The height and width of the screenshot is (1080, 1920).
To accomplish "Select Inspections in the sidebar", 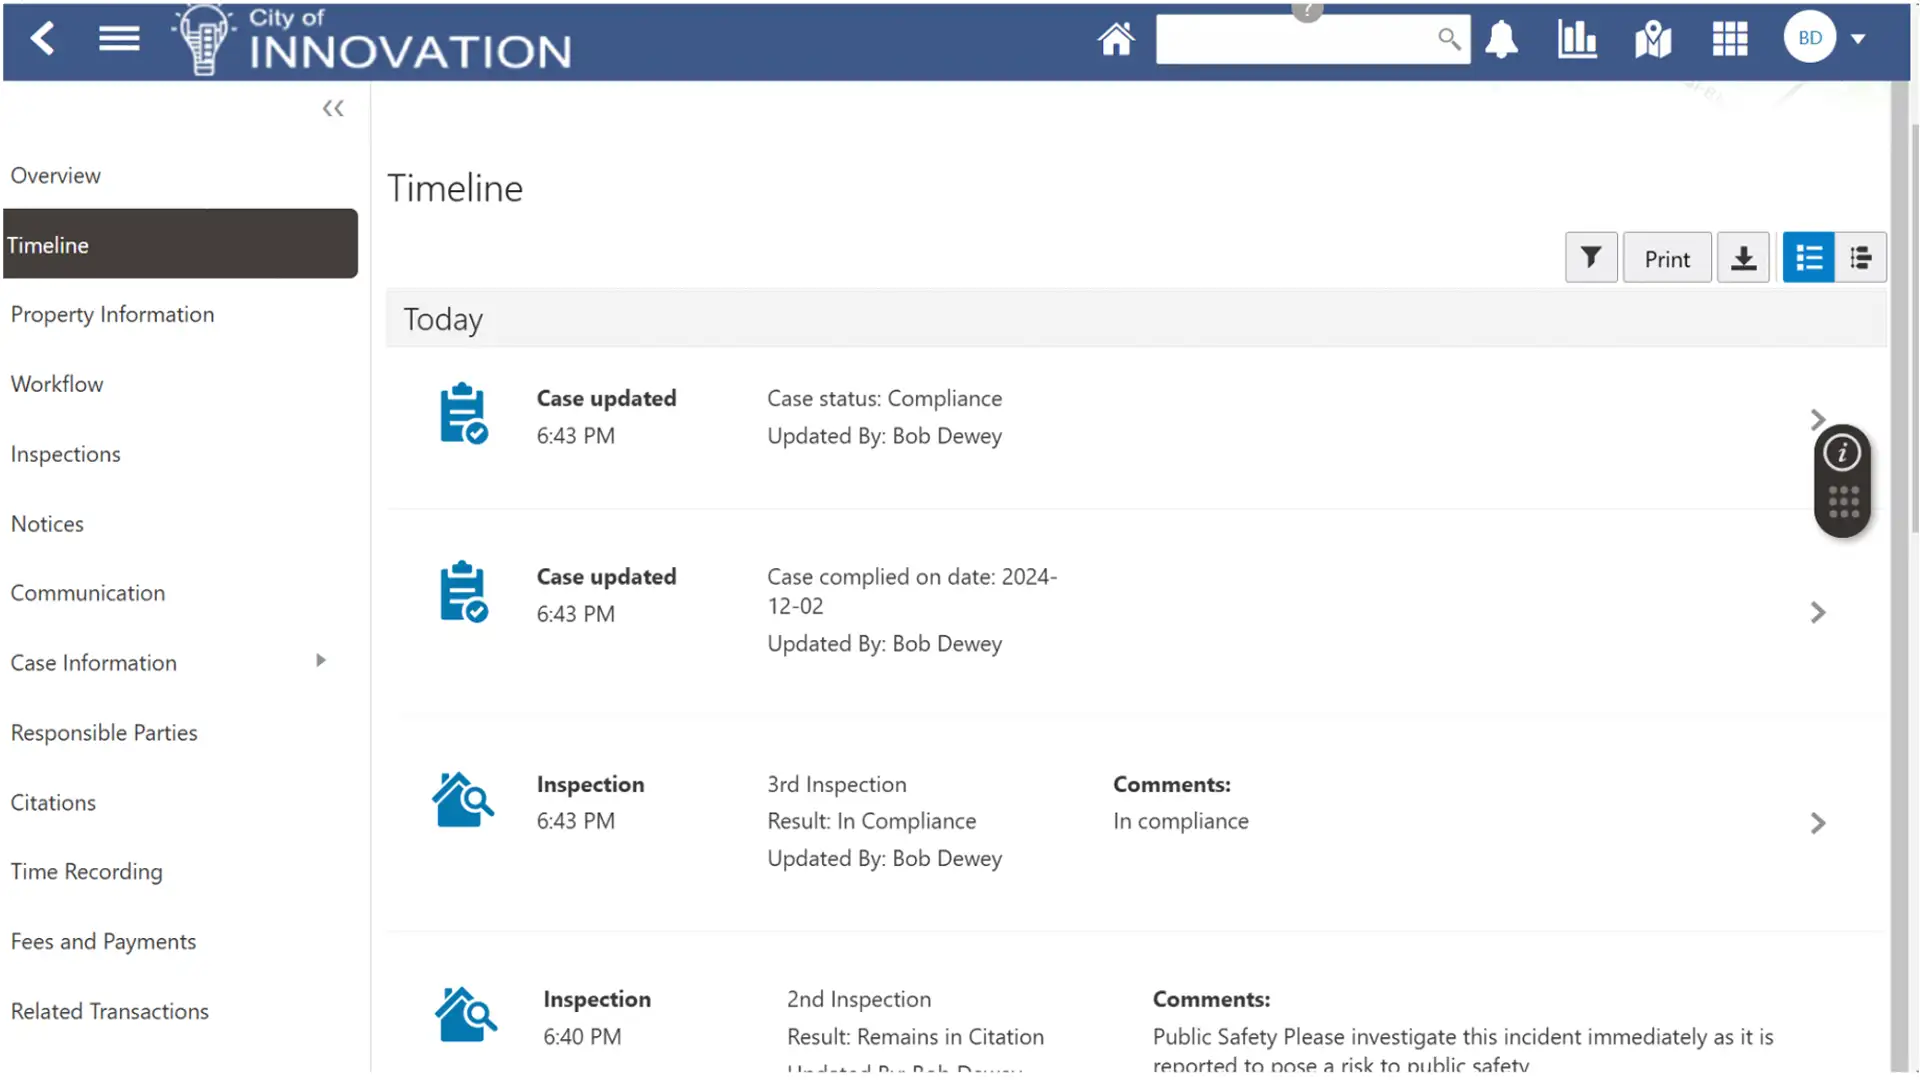I will pos(66,454).
